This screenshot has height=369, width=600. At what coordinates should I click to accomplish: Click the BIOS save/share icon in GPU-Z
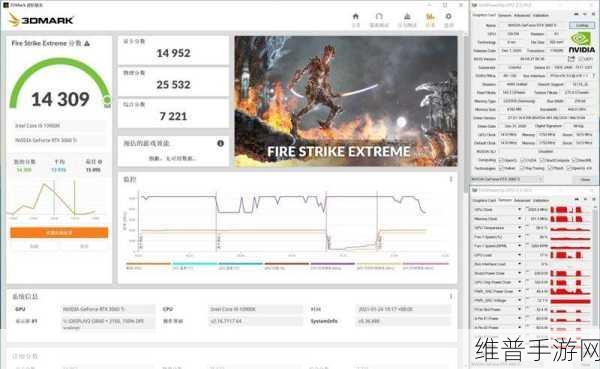(571, 59)
